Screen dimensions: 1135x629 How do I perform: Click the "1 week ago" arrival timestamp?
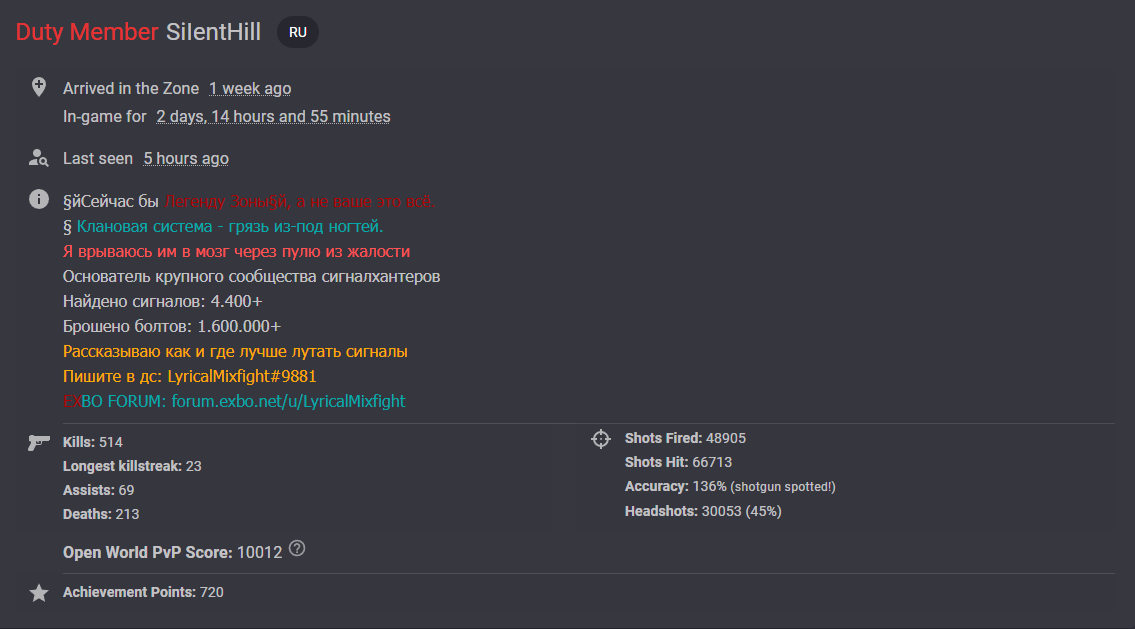250,89
